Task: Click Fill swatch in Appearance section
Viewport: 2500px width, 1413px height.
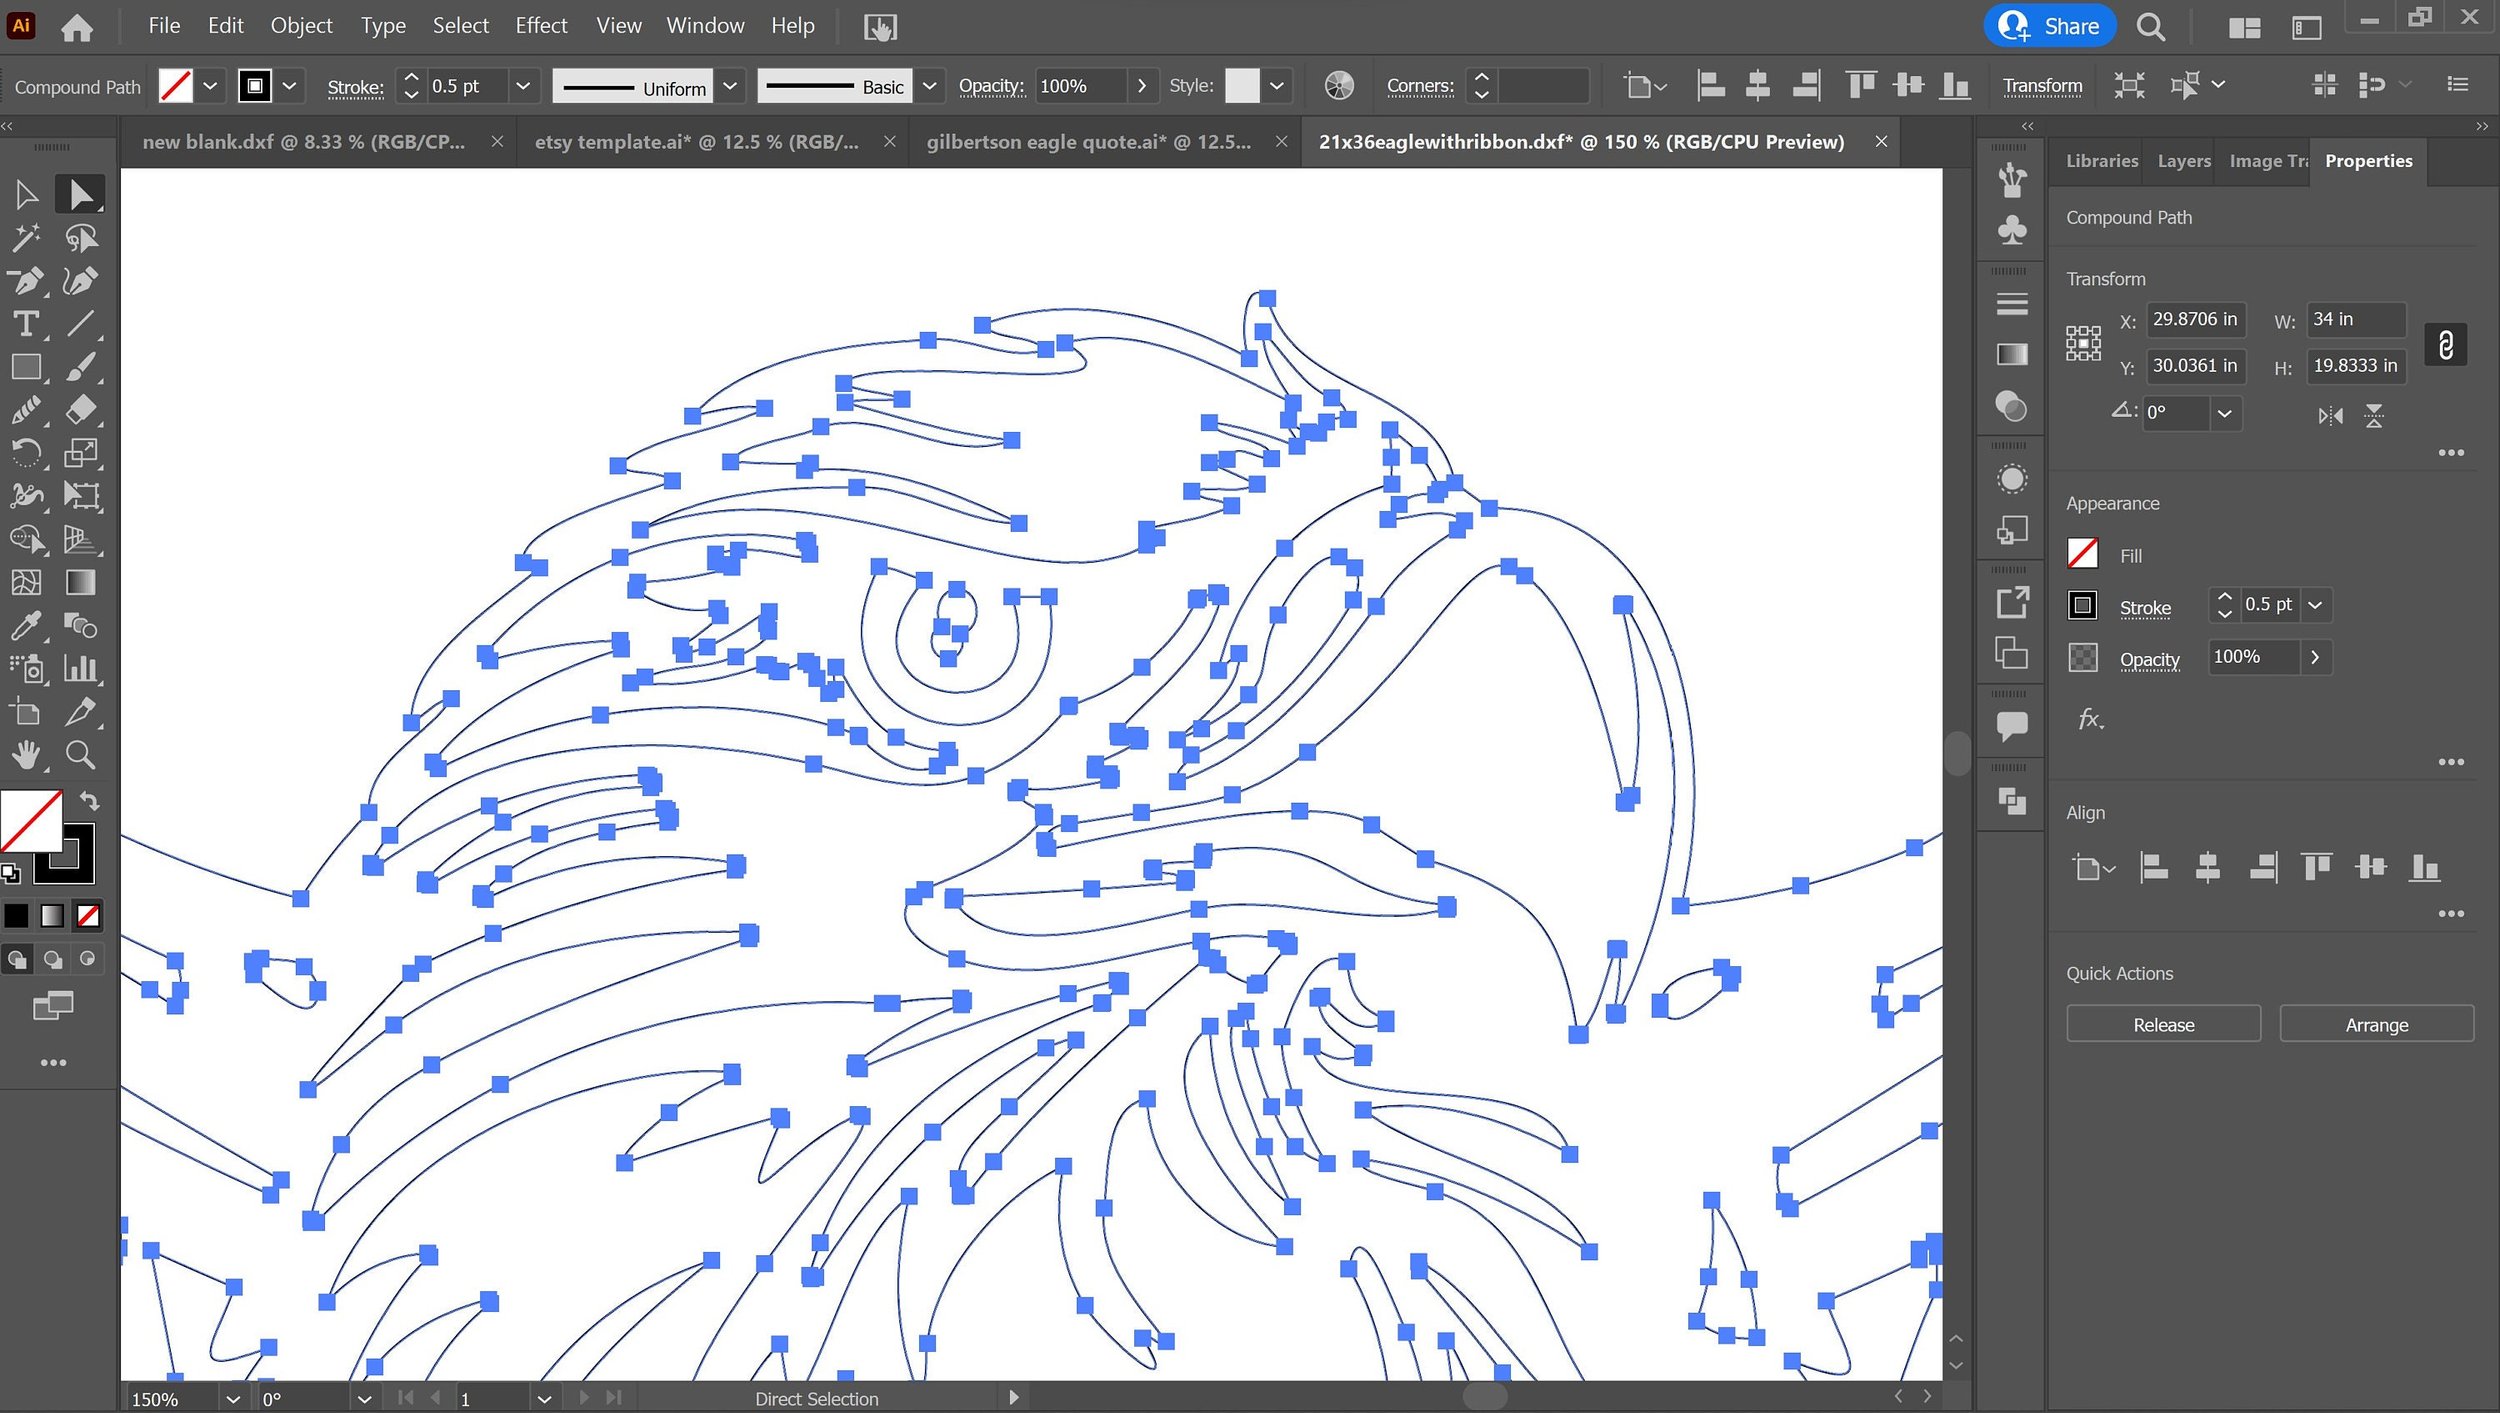Action: click(2083, 554)
